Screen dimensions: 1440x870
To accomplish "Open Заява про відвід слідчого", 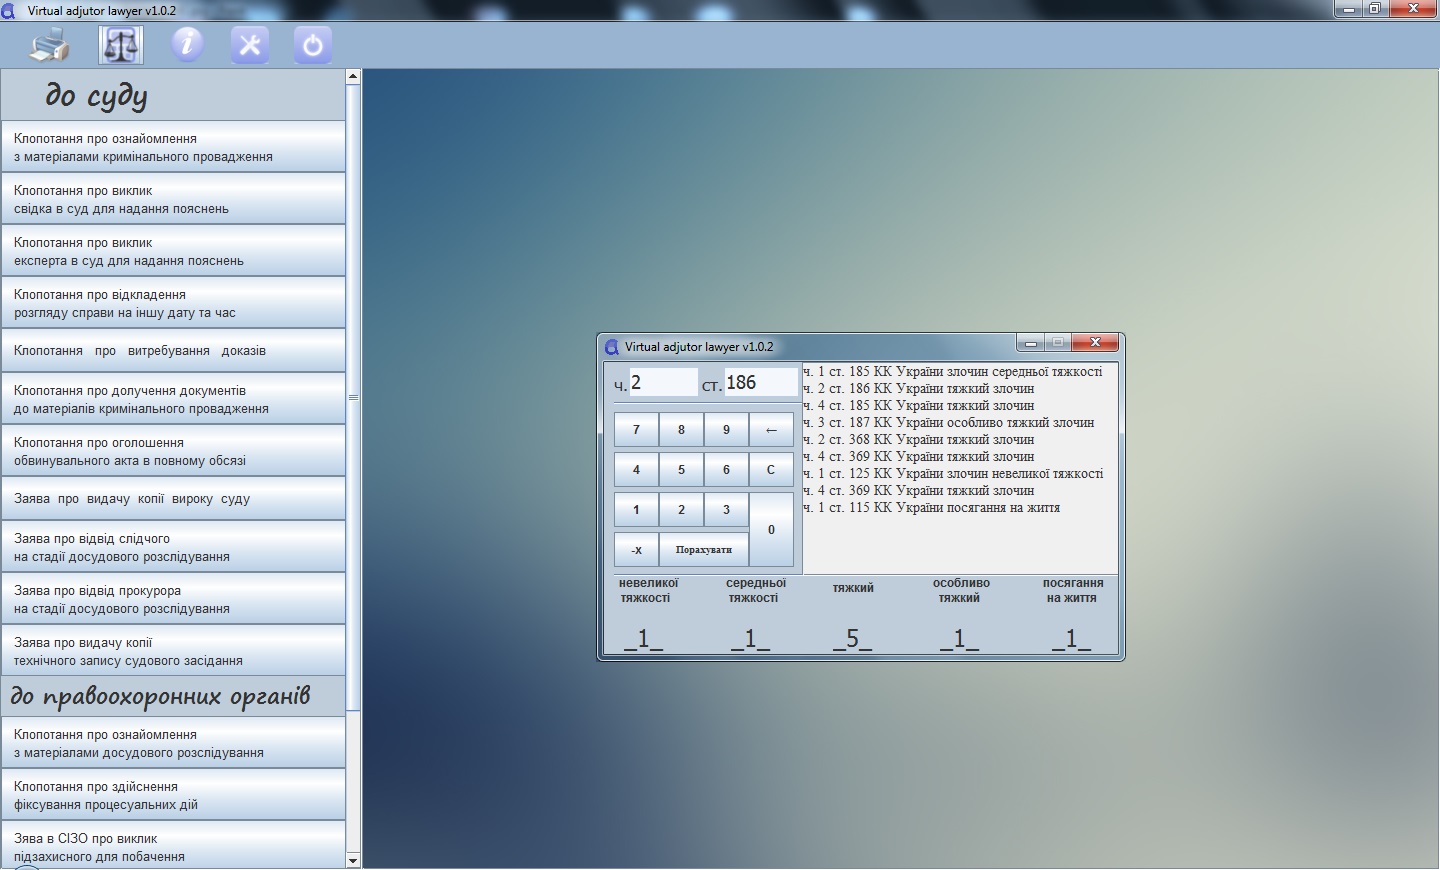I will 173,547.
